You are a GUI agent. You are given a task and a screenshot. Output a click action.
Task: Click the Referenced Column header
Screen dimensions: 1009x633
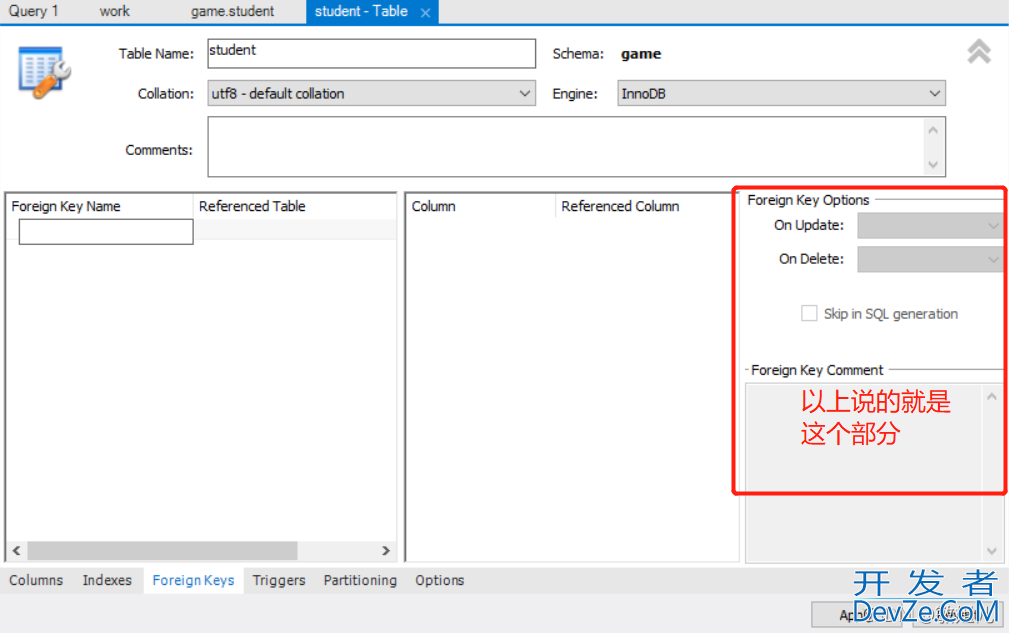tap(647, 206)
